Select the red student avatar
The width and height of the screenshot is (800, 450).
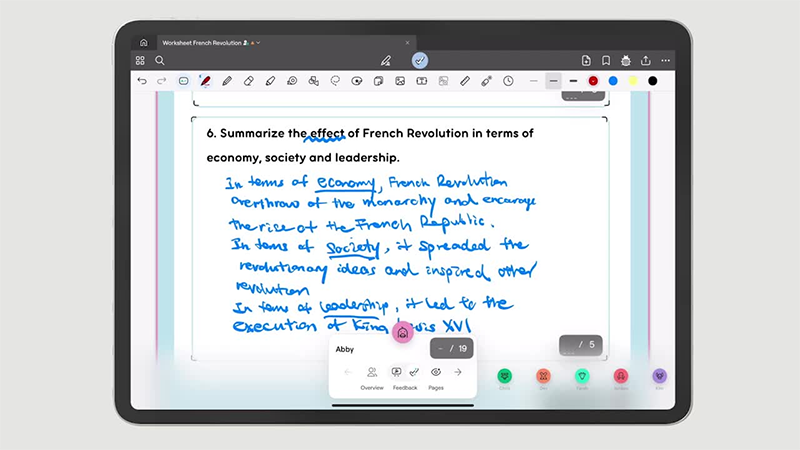click(621, 376)
